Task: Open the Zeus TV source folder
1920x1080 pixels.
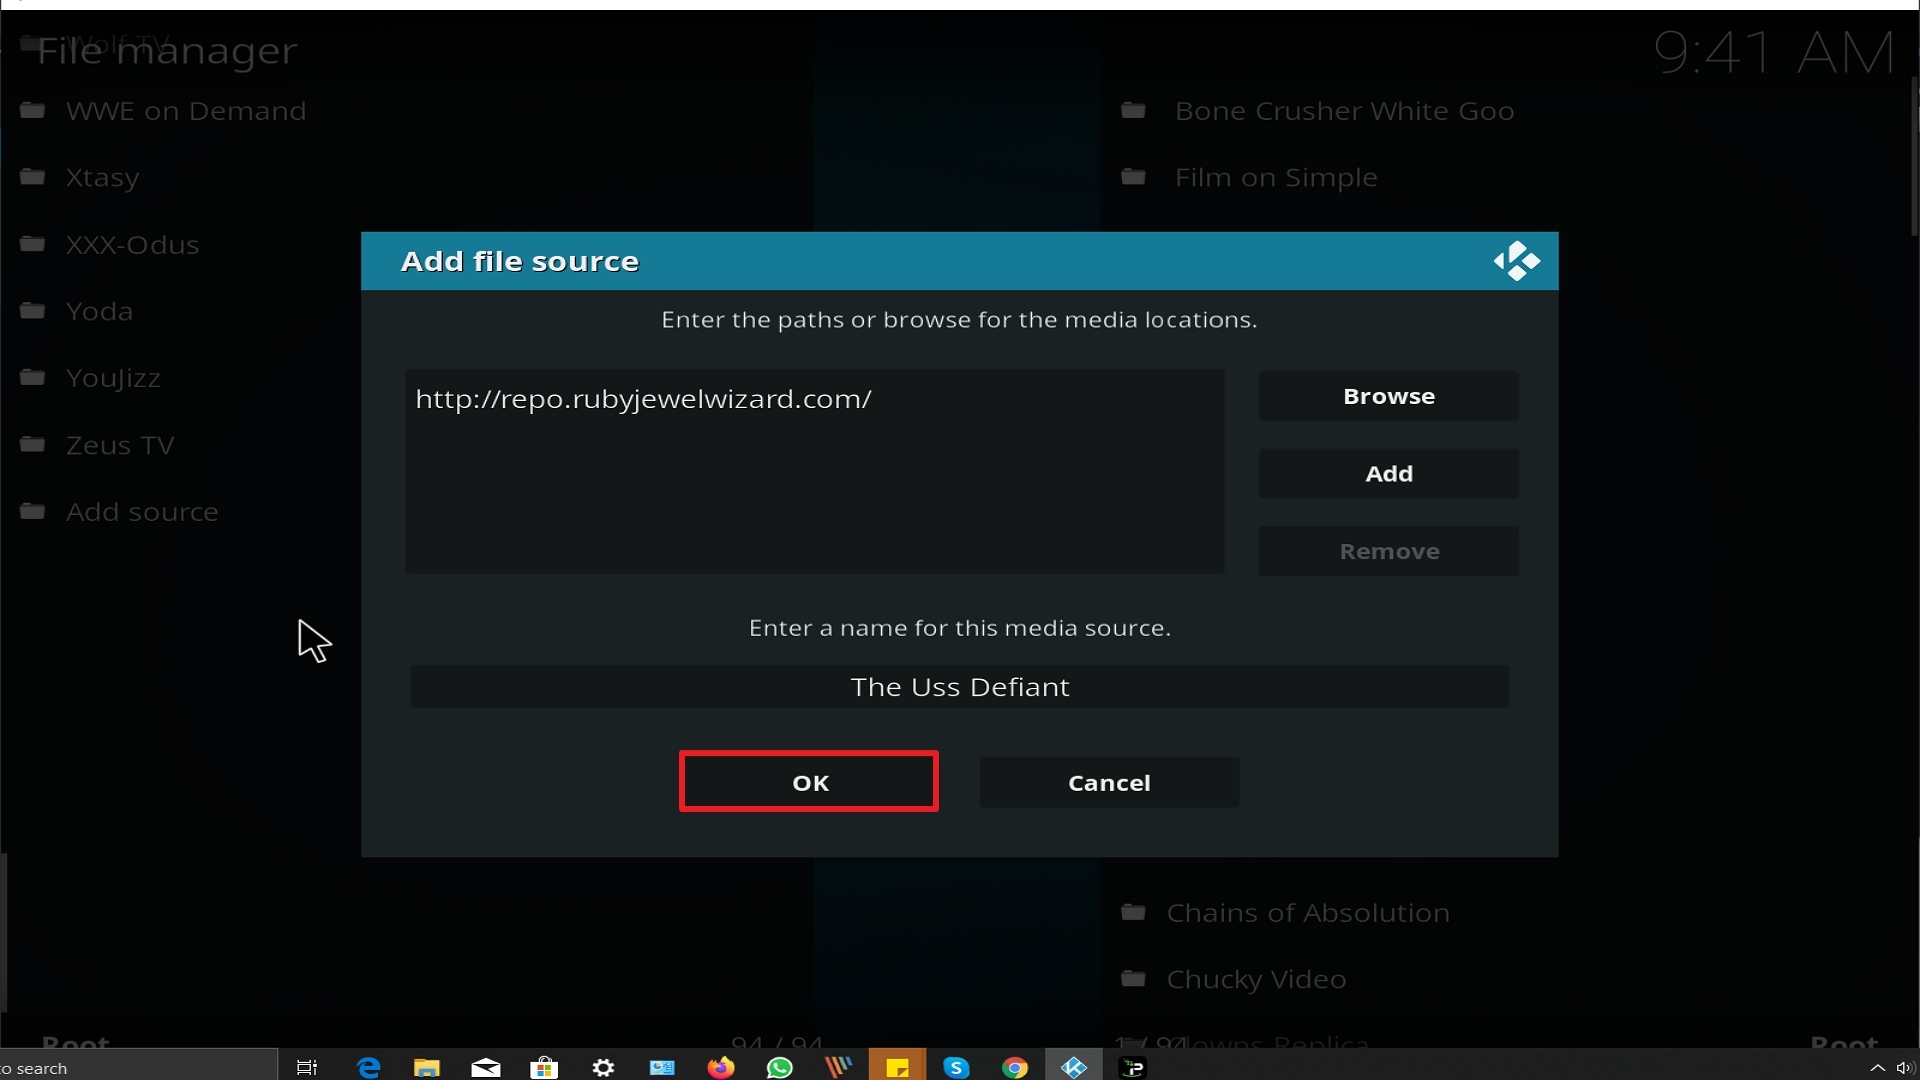Action: coord(120,445)
